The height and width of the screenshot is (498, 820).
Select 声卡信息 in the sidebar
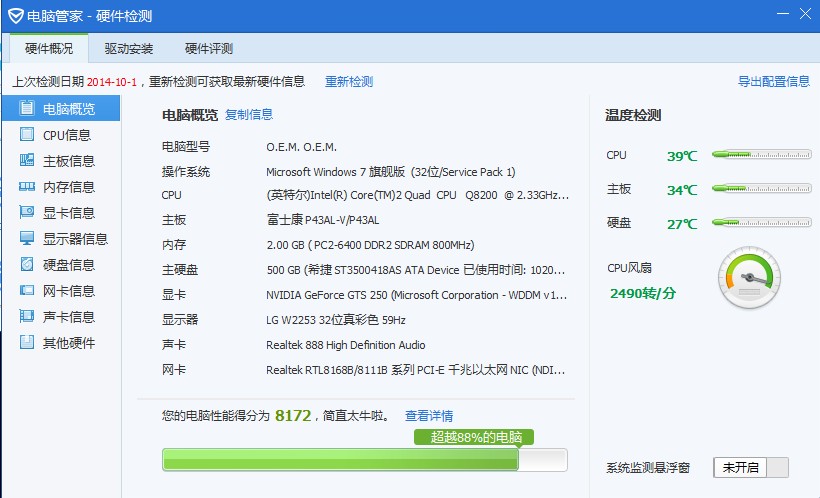click(x=61, y=316)
